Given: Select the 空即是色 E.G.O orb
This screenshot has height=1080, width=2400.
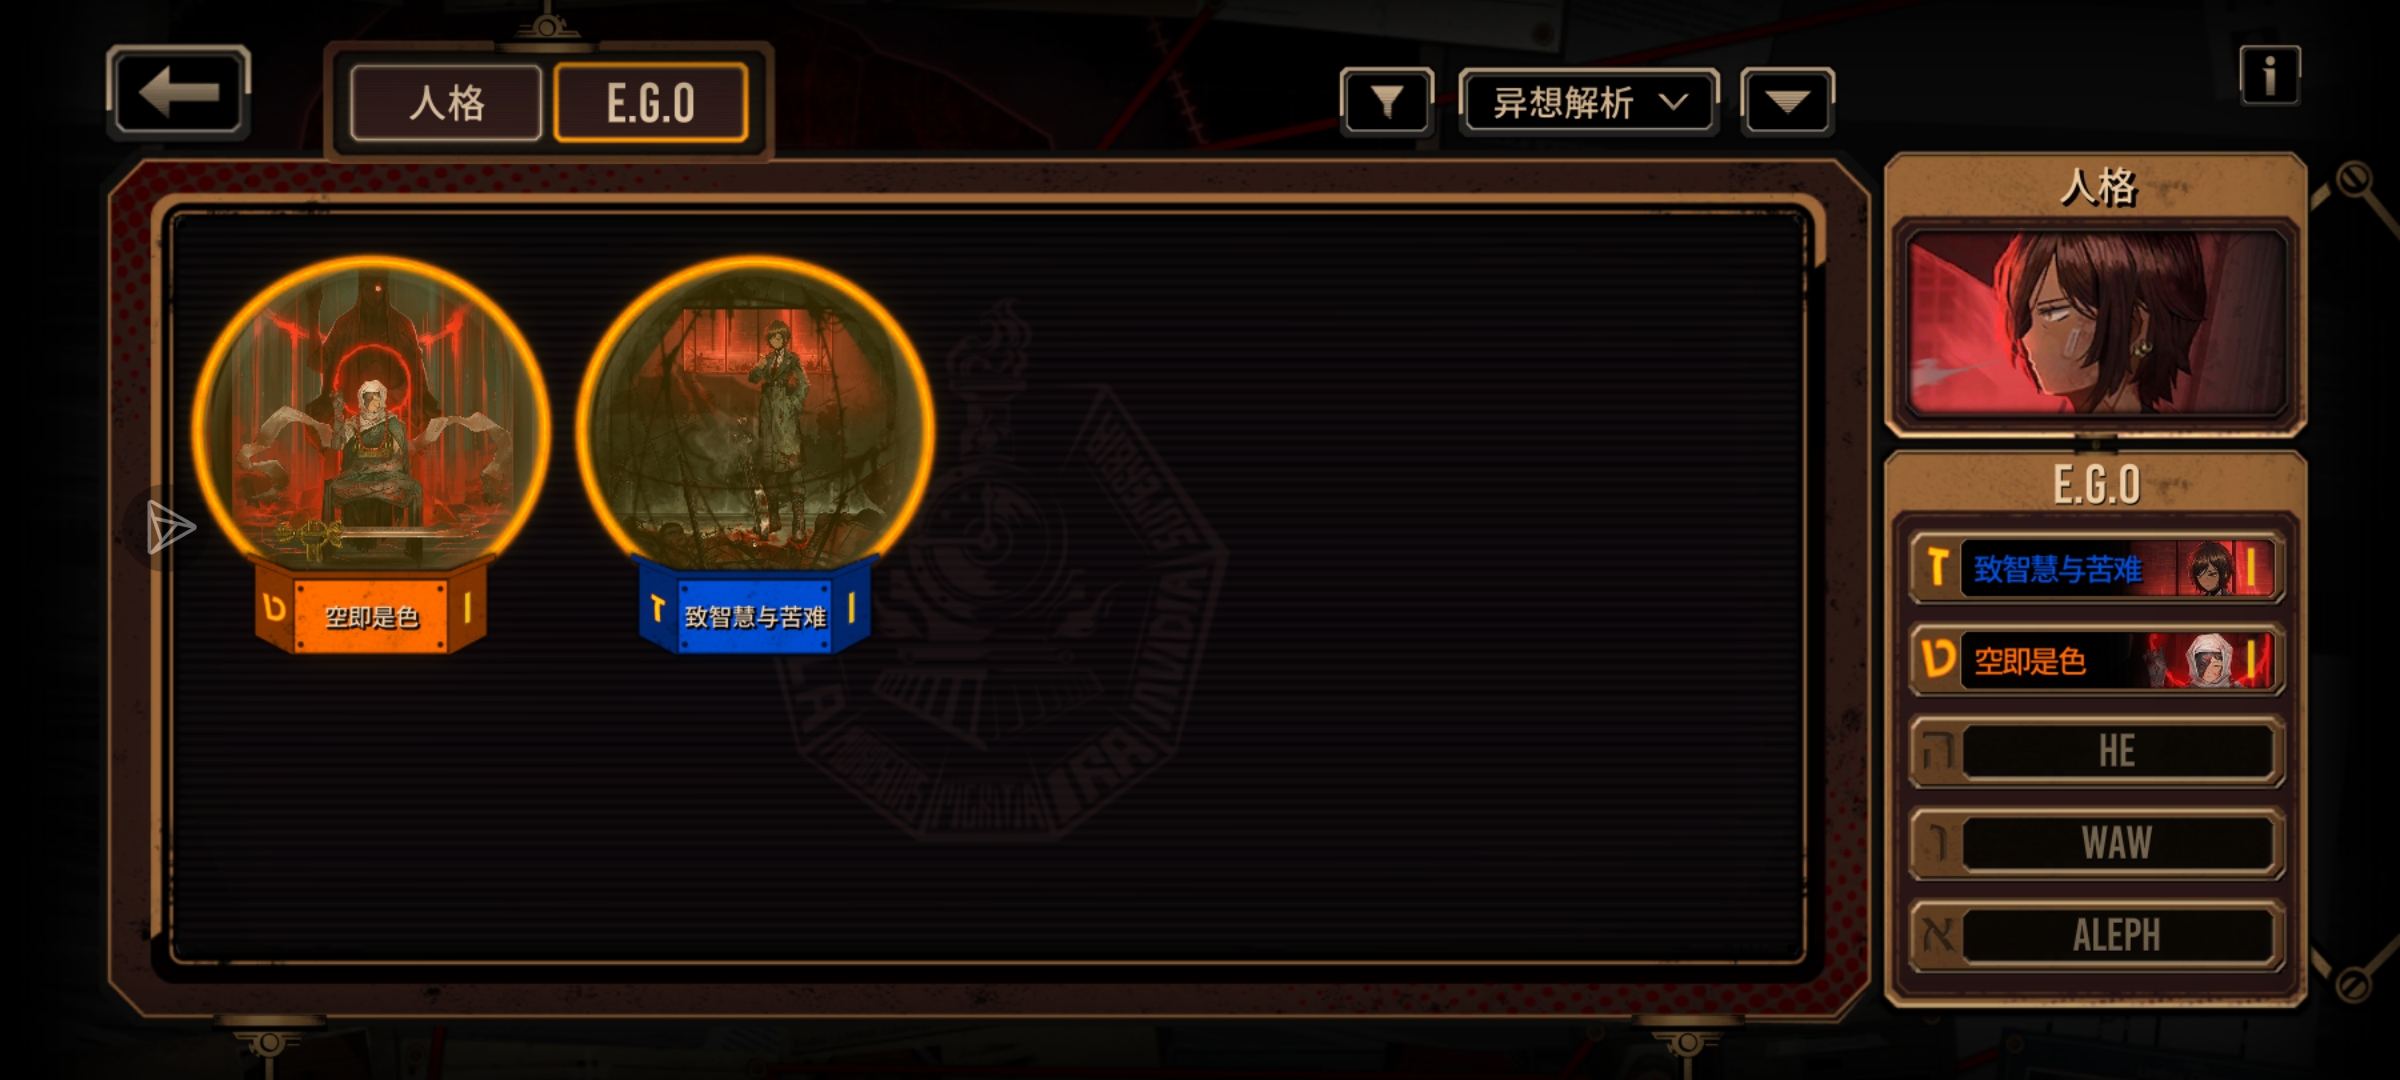Looking at the screenshot, I should coord(371,422).
